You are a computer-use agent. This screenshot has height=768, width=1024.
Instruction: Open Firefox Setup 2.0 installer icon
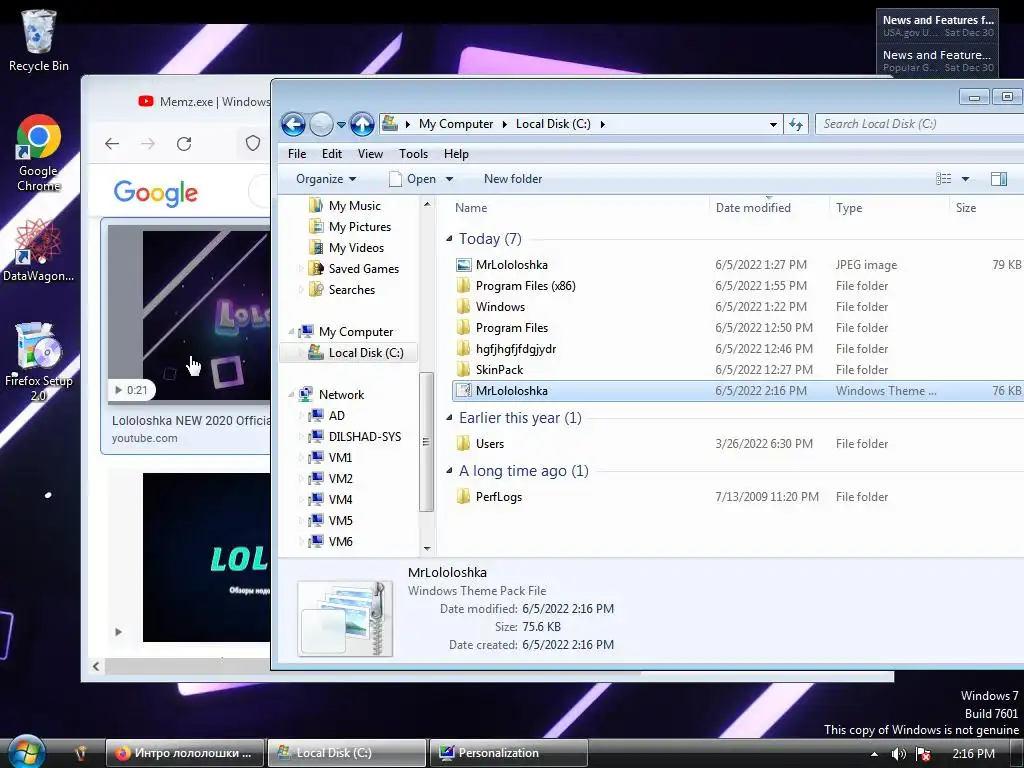tap(39, 361)
